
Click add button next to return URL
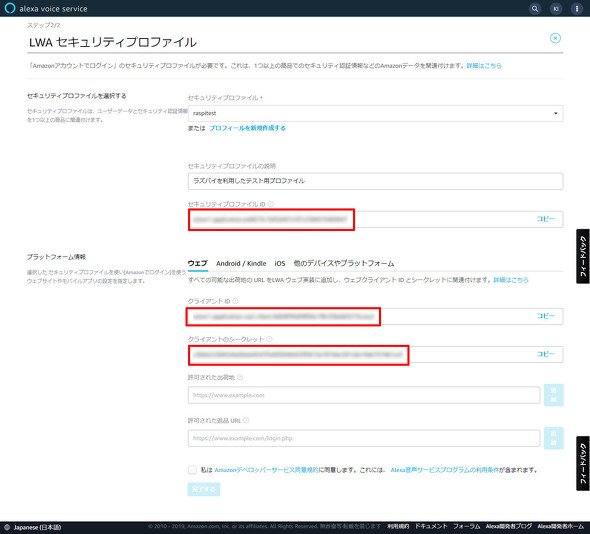[554, 438]
